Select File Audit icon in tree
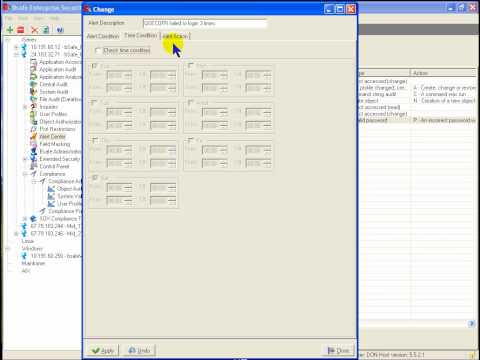Image resolution: width=480 pixels, height=360 pixels. 33,99
